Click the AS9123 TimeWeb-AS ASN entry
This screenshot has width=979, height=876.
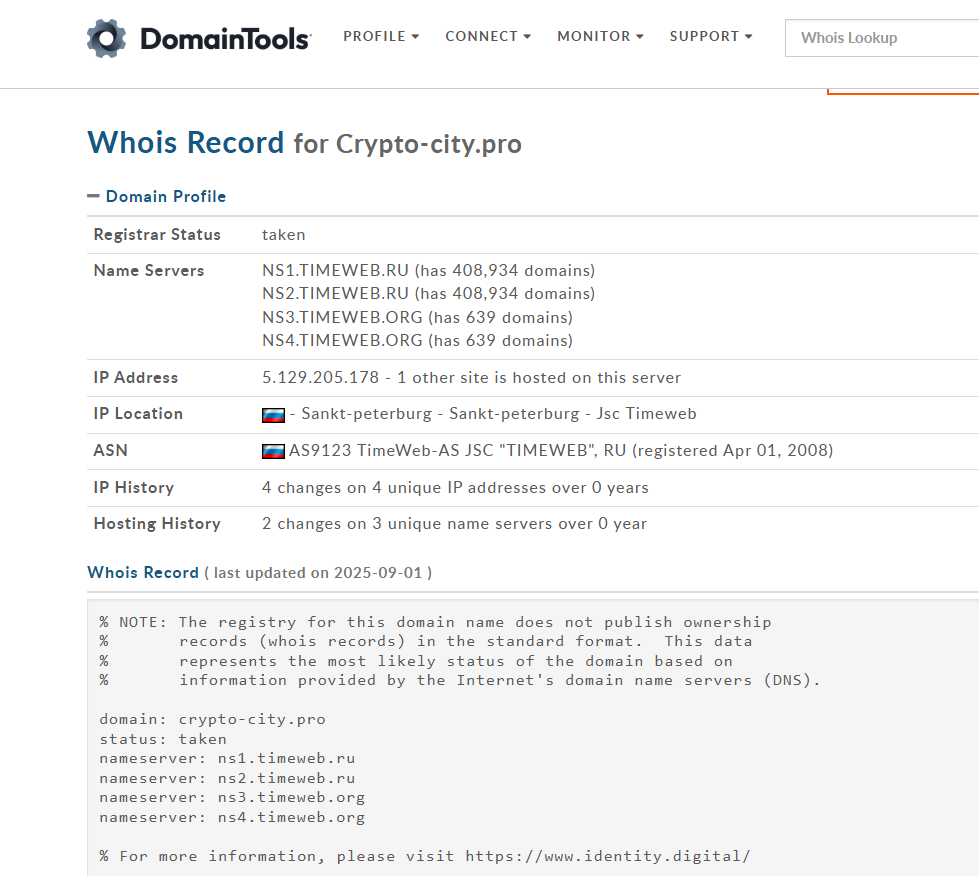pyautogui.click(x=561, y=451)
